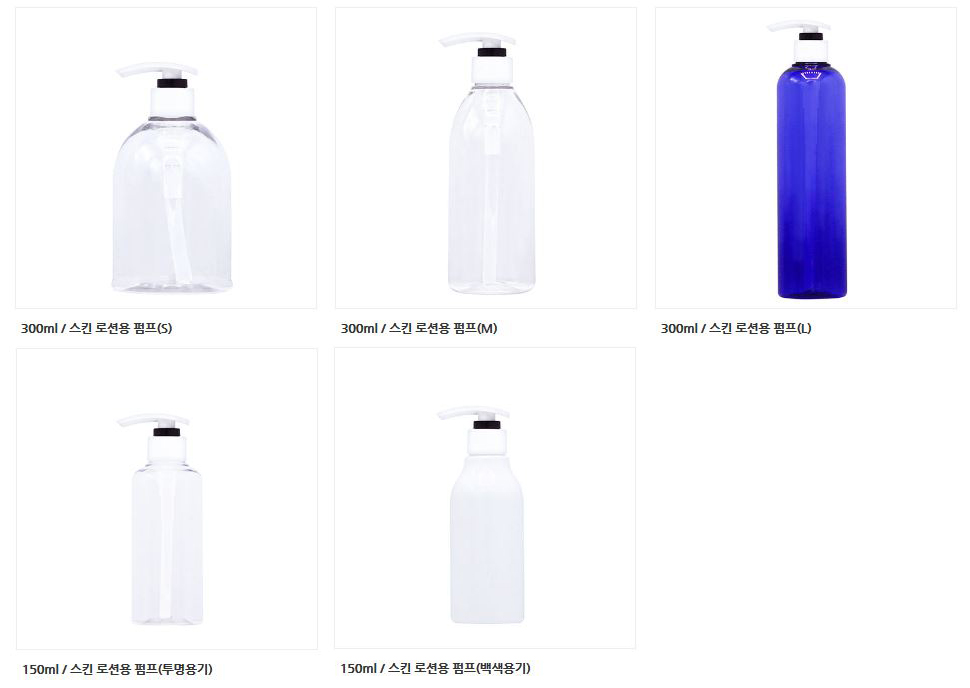Click the '300ml / 스킨 로션용 펌프(L)' title
The width and height of the screenshot is (970, 688).
pos(736,329)
